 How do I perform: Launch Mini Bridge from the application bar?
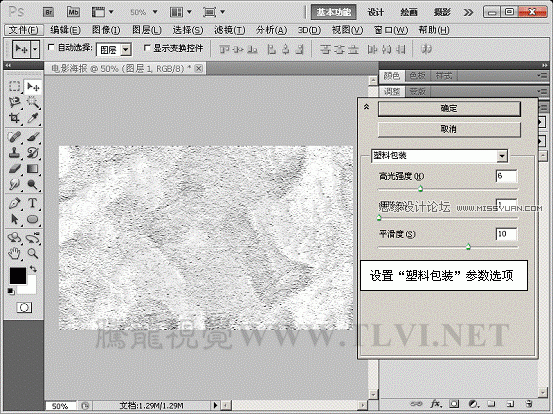(x=73, y=12)
